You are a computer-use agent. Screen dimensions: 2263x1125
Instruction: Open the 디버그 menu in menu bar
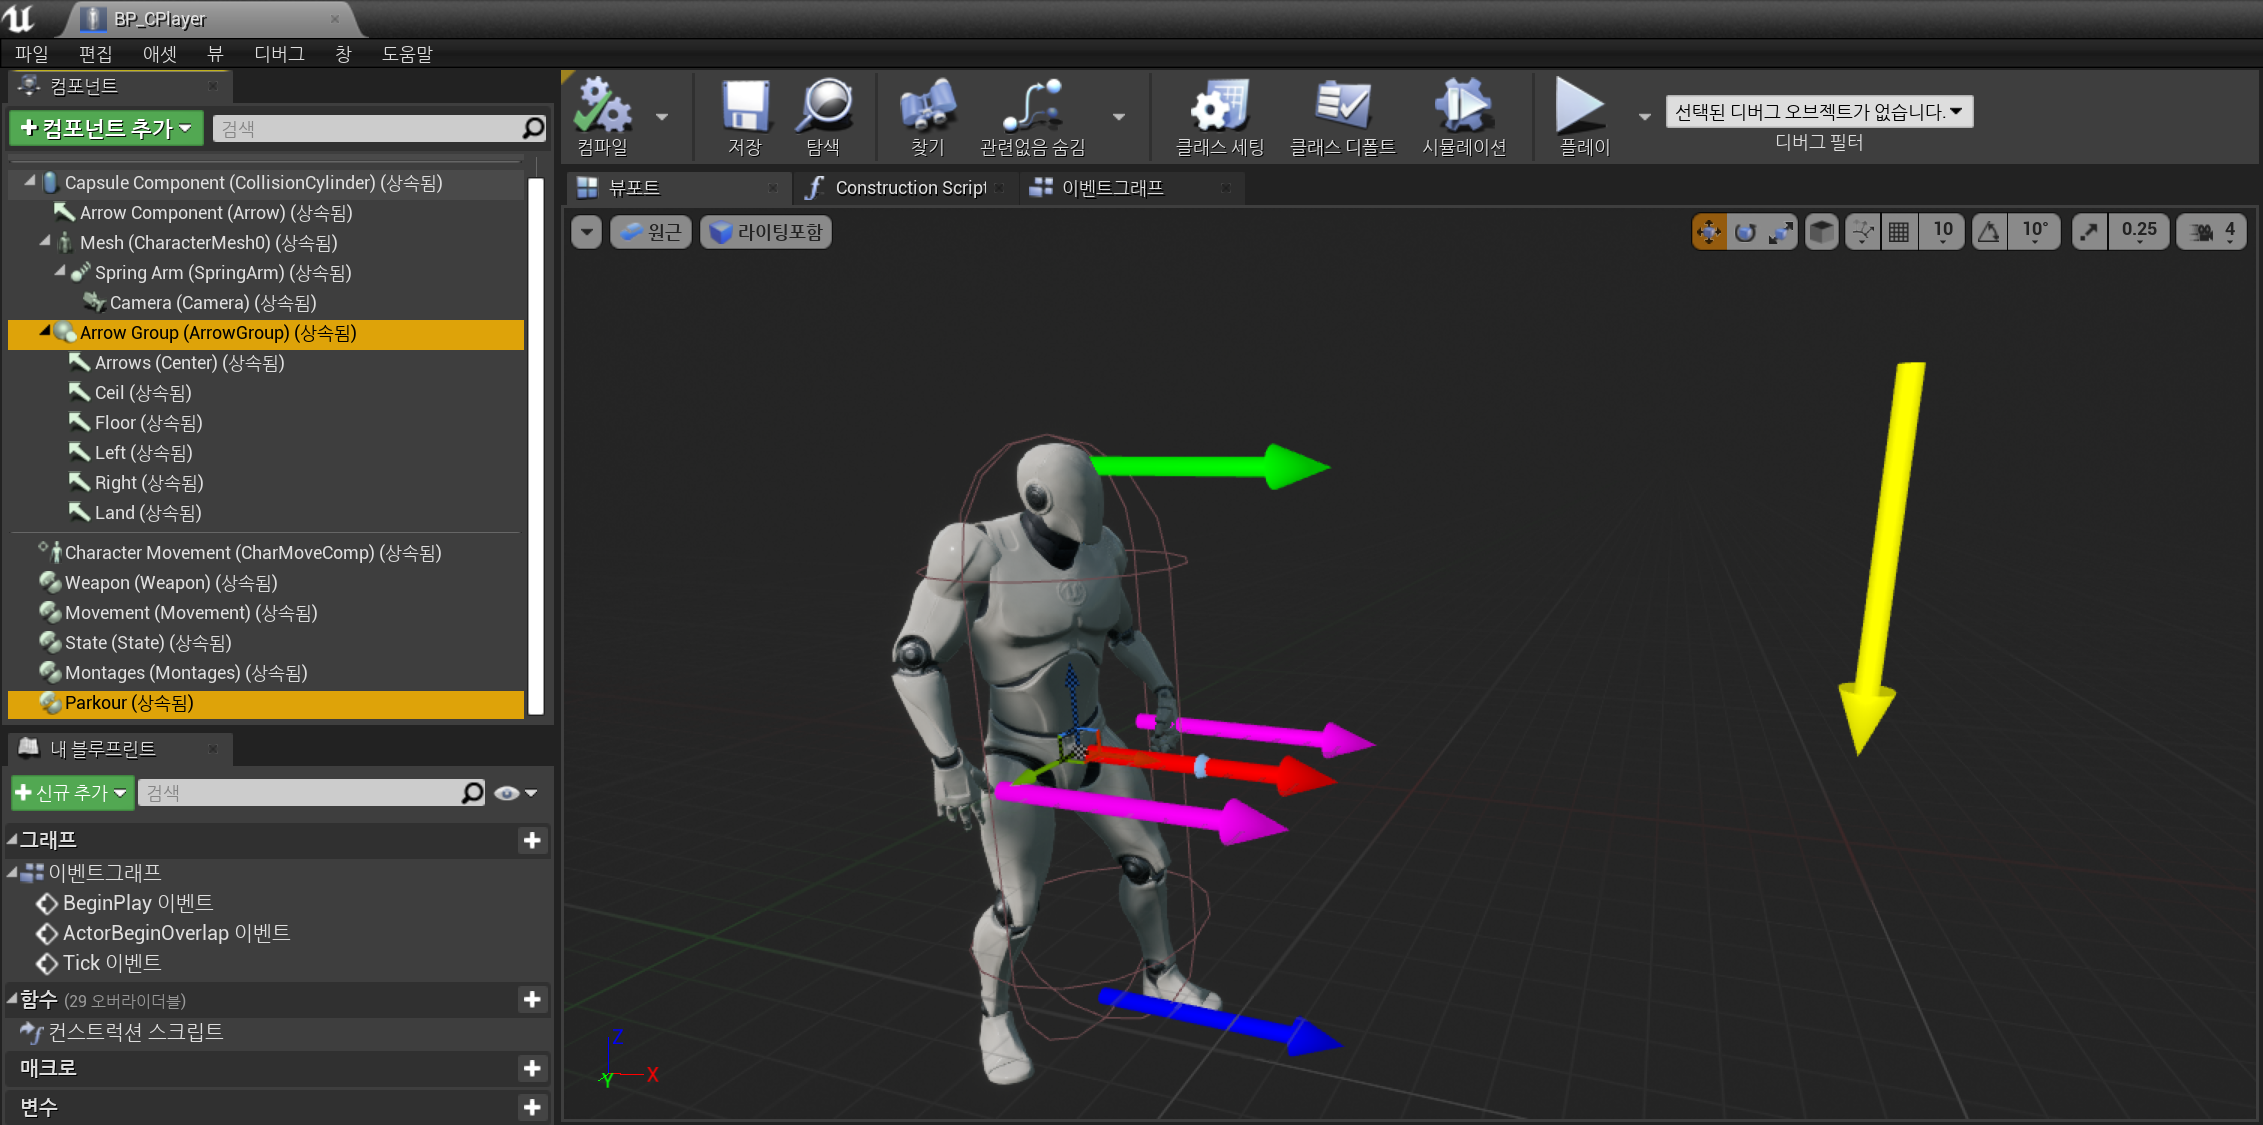click(279, 54)
